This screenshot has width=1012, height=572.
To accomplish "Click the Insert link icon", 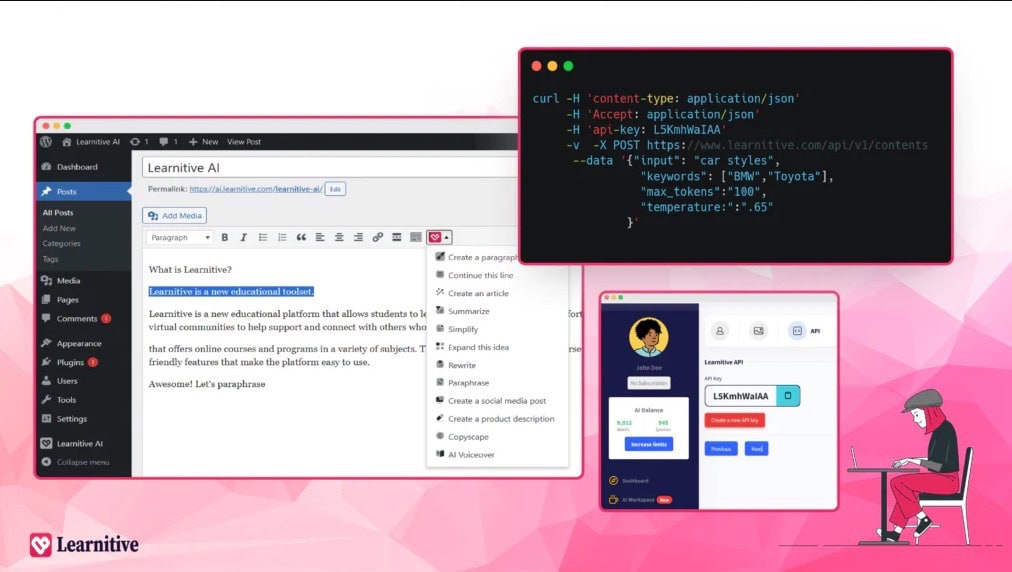I will 377,238.
